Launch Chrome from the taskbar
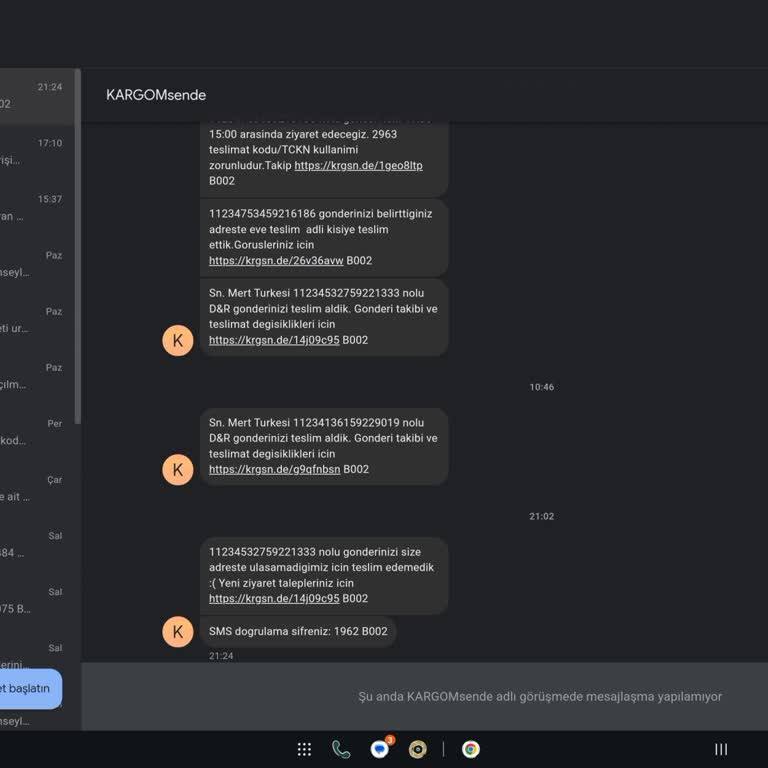Screen dimensions: 768x768 [x=471, y=749]
